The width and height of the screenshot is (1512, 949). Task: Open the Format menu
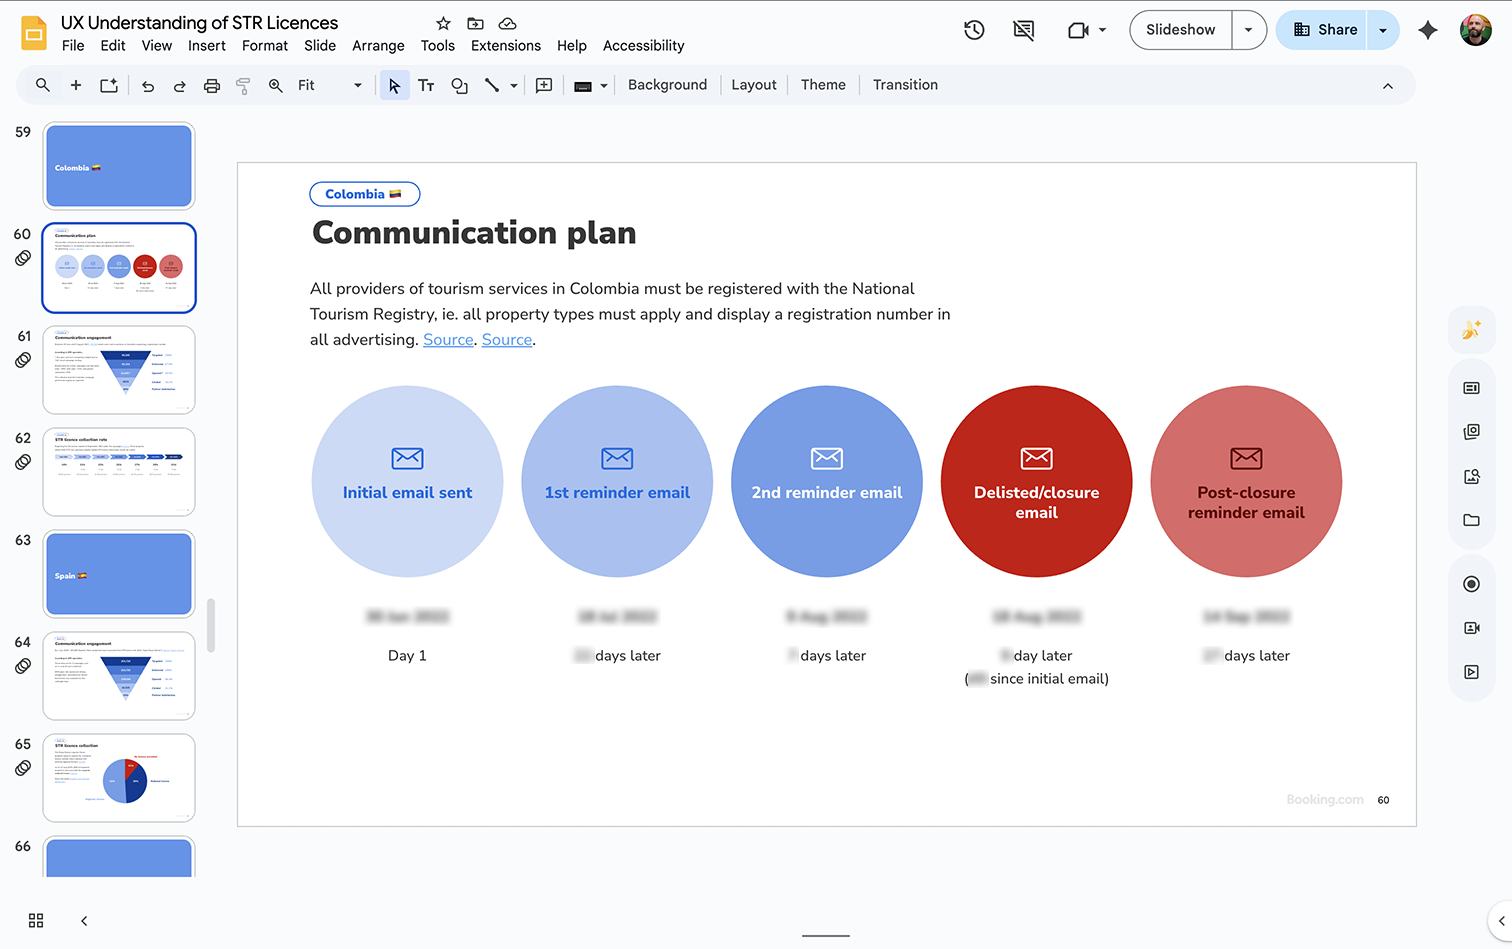[x=264, y=45]
